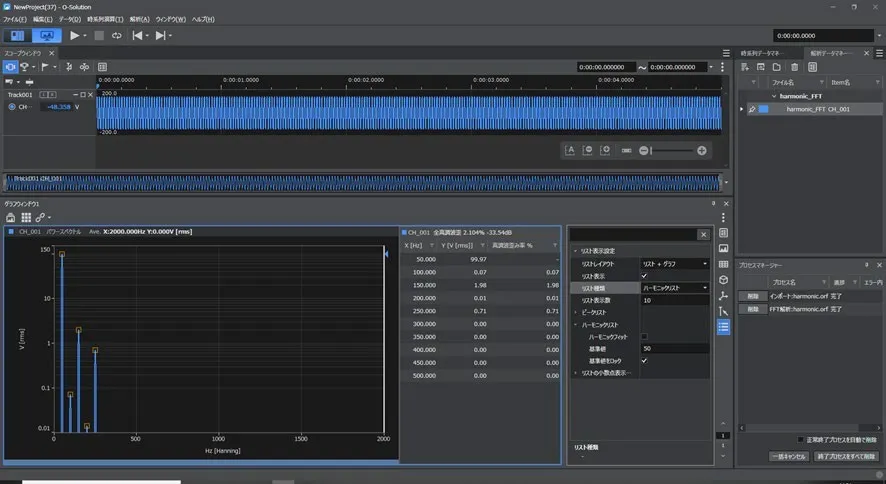The image size is (886, 484).
Task: Switch to monitor view mode icon
Action: point(47,35)
